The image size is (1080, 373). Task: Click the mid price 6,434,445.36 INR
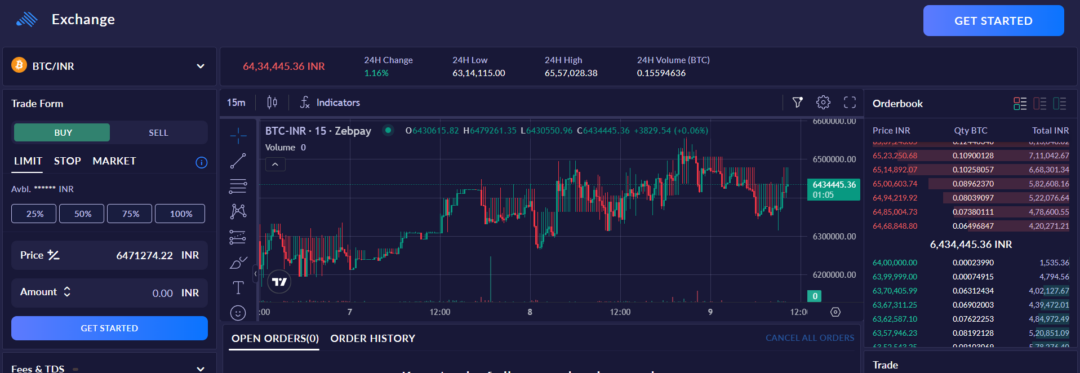[970, 244]
